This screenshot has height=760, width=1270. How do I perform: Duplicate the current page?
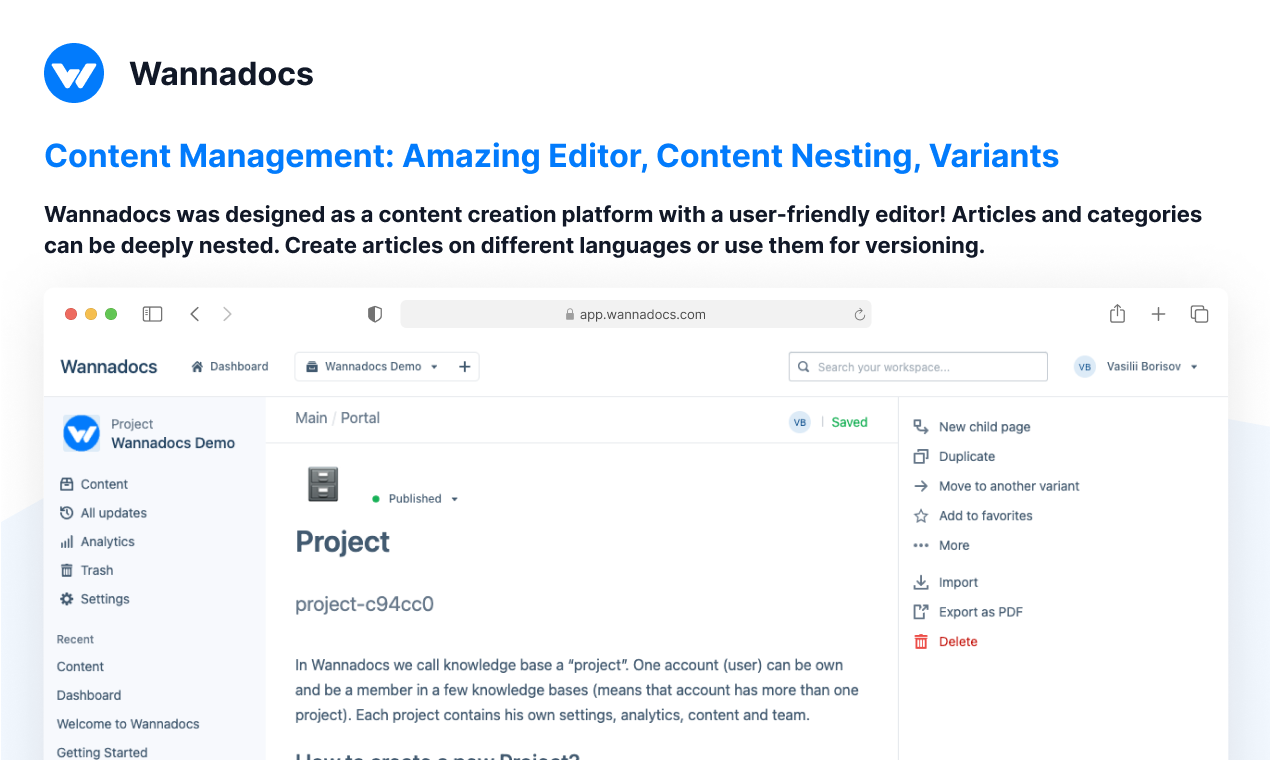click(x=954, y=457)
